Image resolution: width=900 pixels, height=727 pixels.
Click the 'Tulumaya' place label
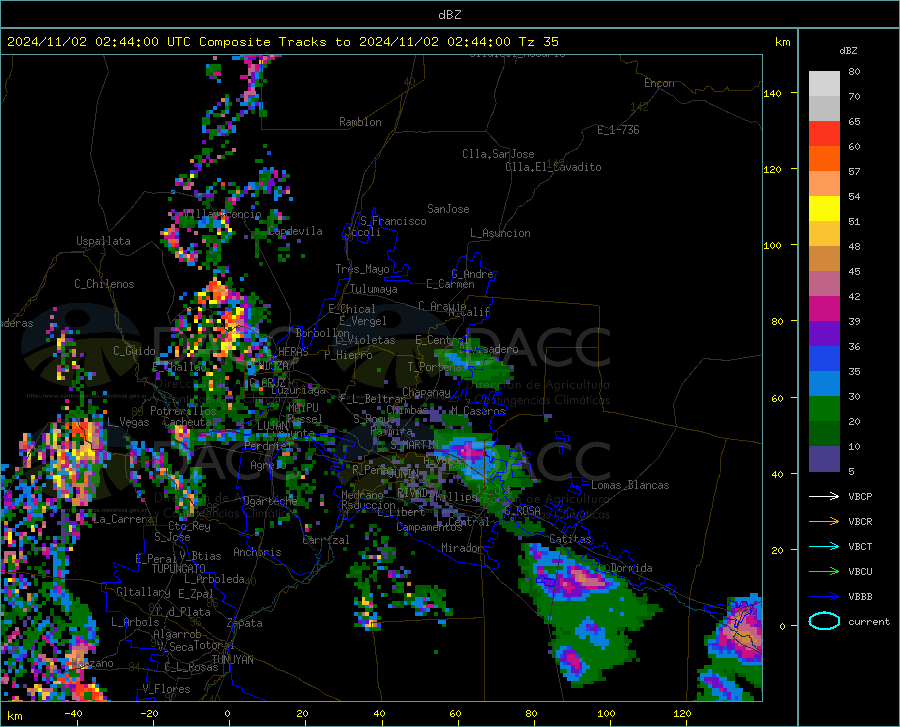374,289
